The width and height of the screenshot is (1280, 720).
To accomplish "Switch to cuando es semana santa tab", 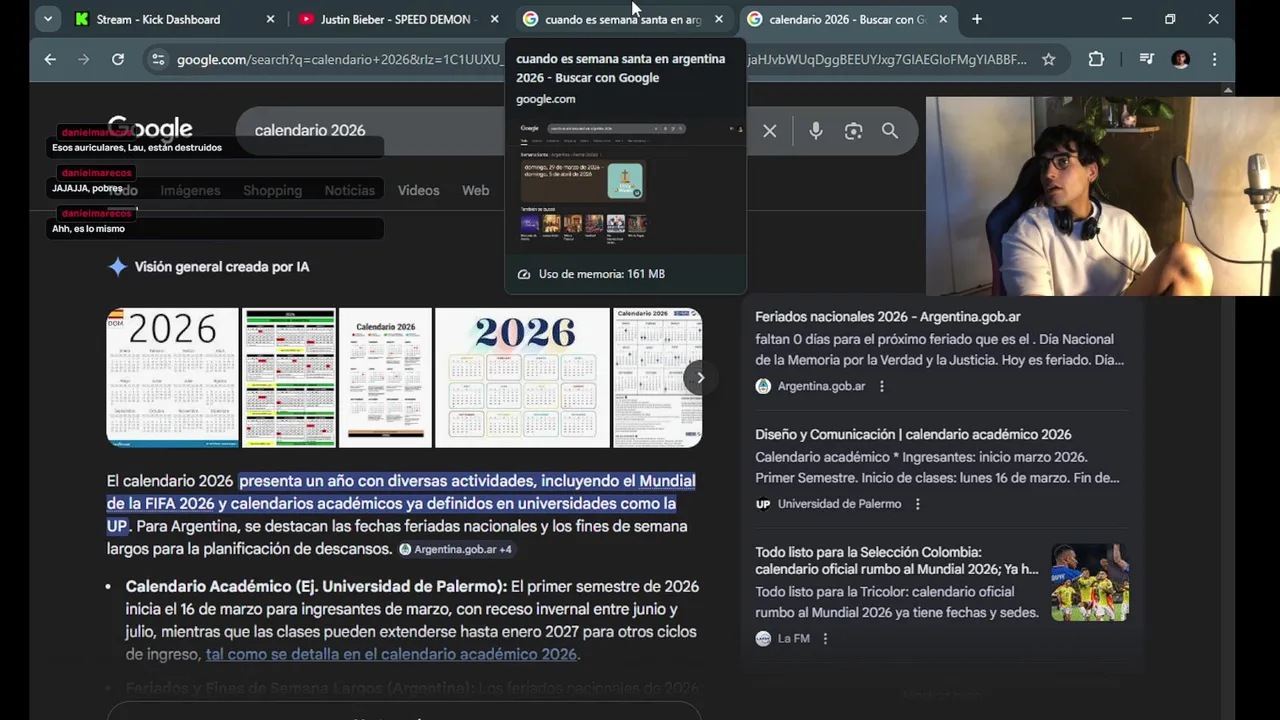I will tap(621, 19).
